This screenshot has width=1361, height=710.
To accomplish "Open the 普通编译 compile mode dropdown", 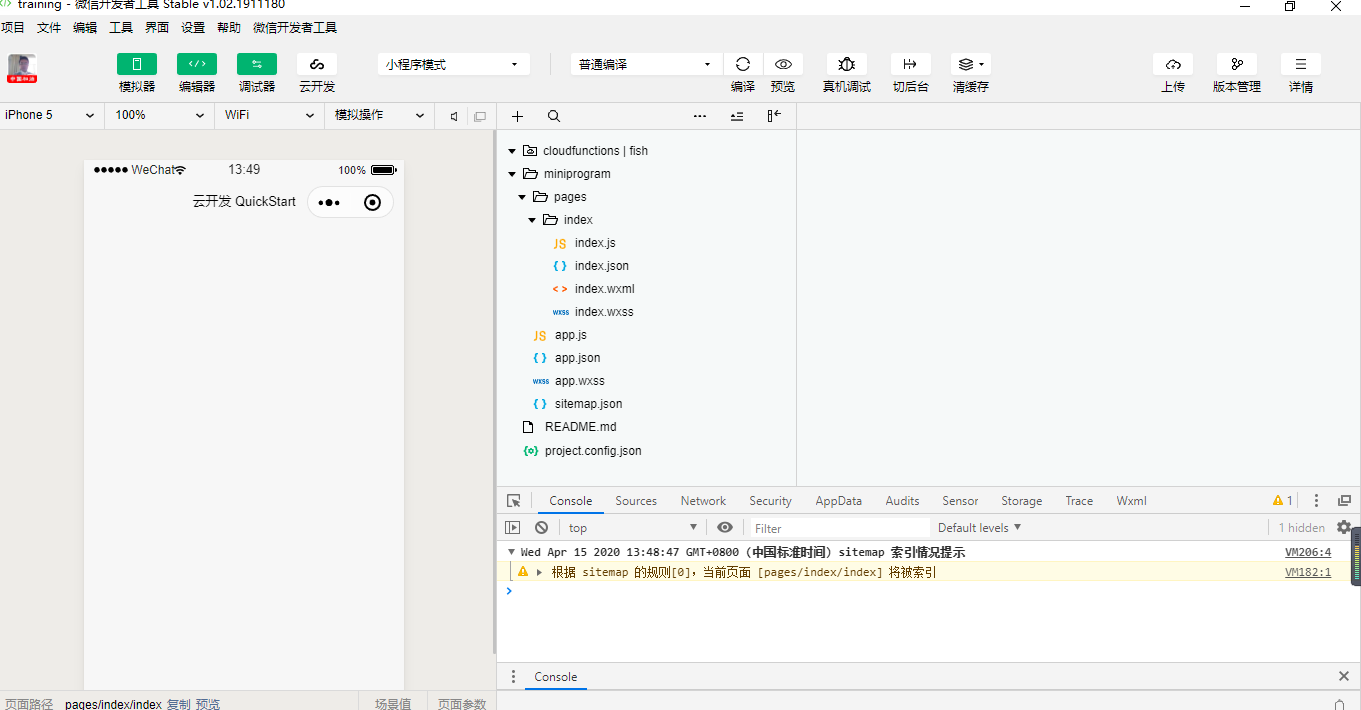I will [646, 64].
